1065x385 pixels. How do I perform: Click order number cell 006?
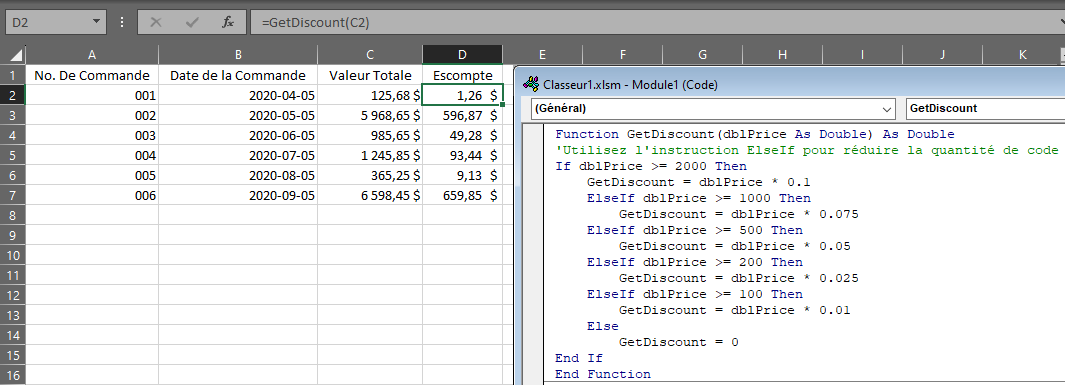(x=92, y=196)
